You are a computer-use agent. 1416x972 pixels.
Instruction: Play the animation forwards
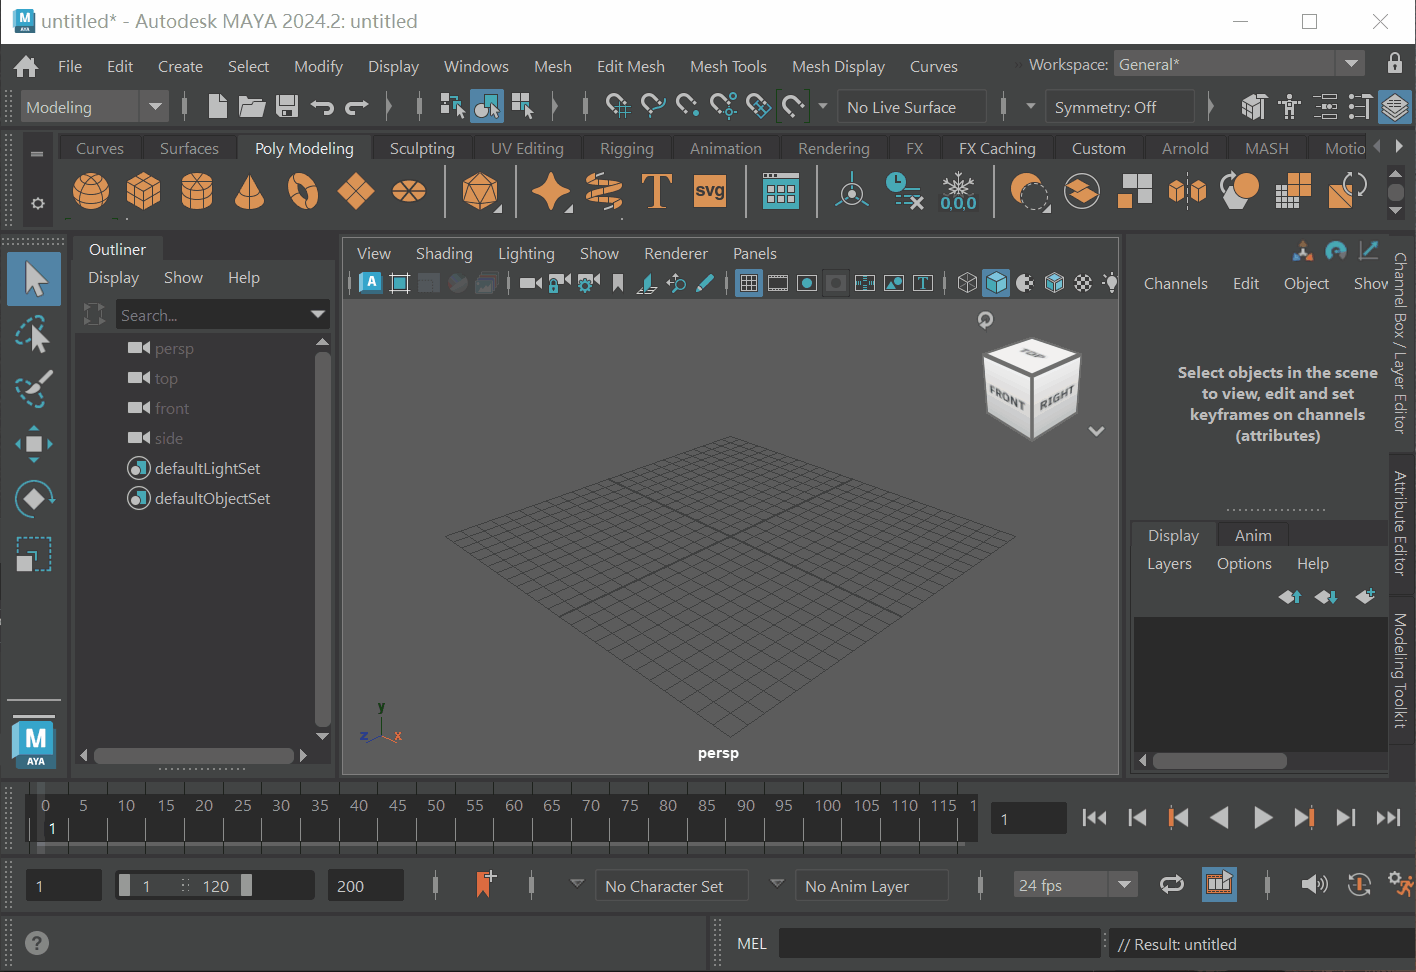(1263, 817)
